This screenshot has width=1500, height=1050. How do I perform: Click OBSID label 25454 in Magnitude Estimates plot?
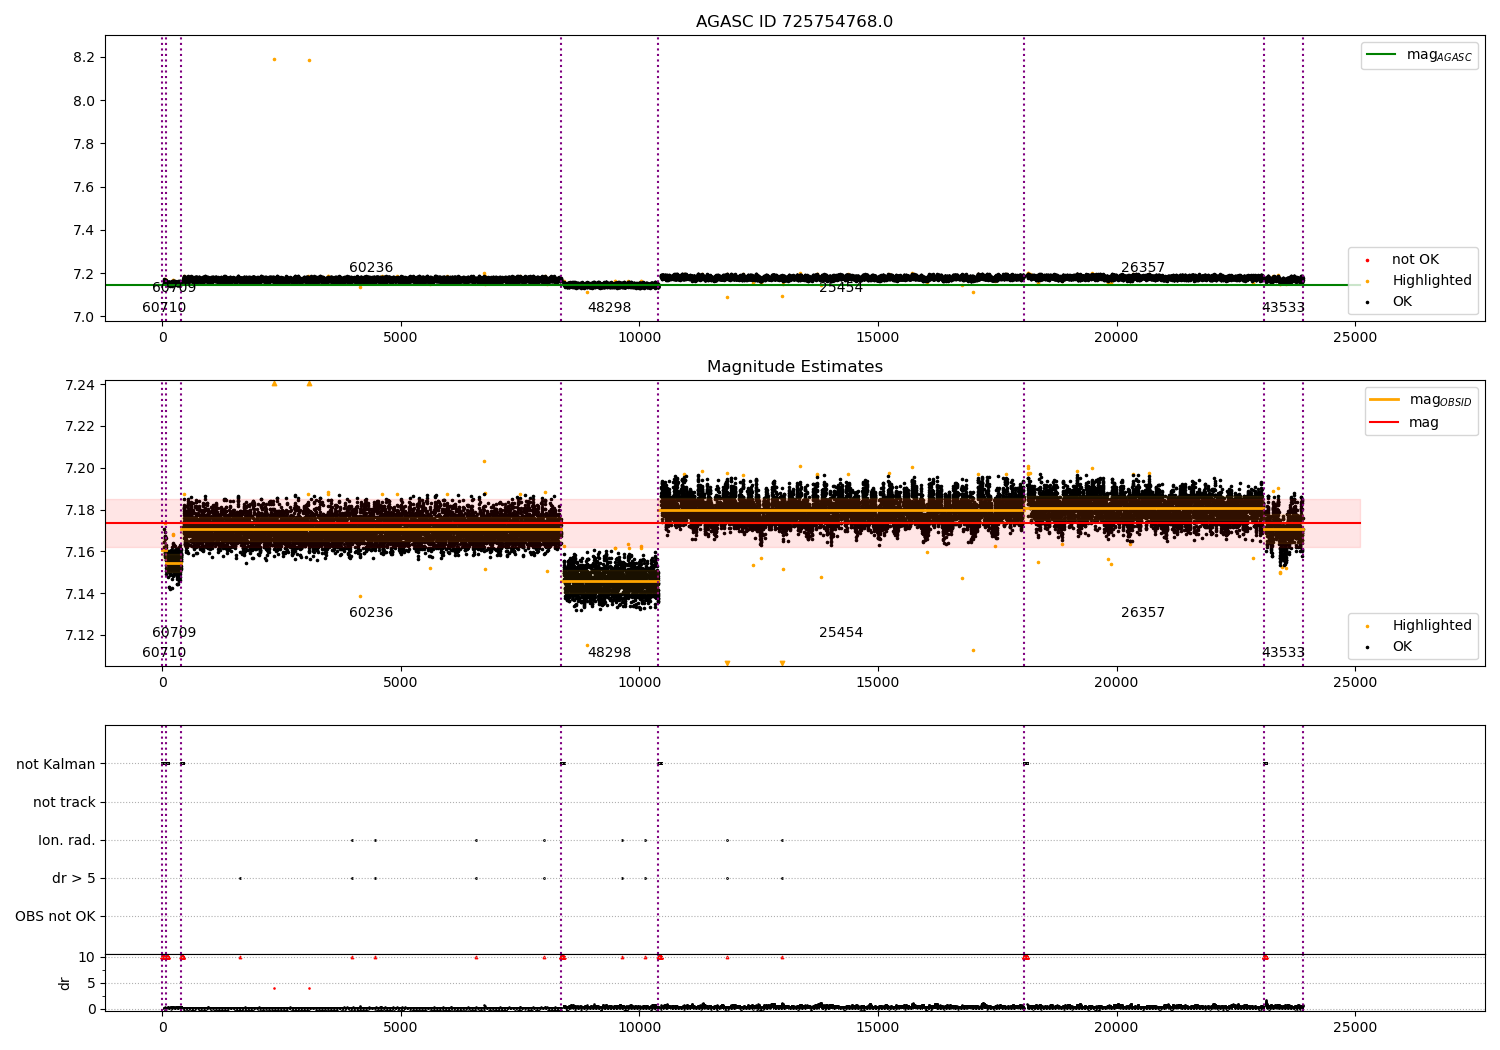(841, 633)
